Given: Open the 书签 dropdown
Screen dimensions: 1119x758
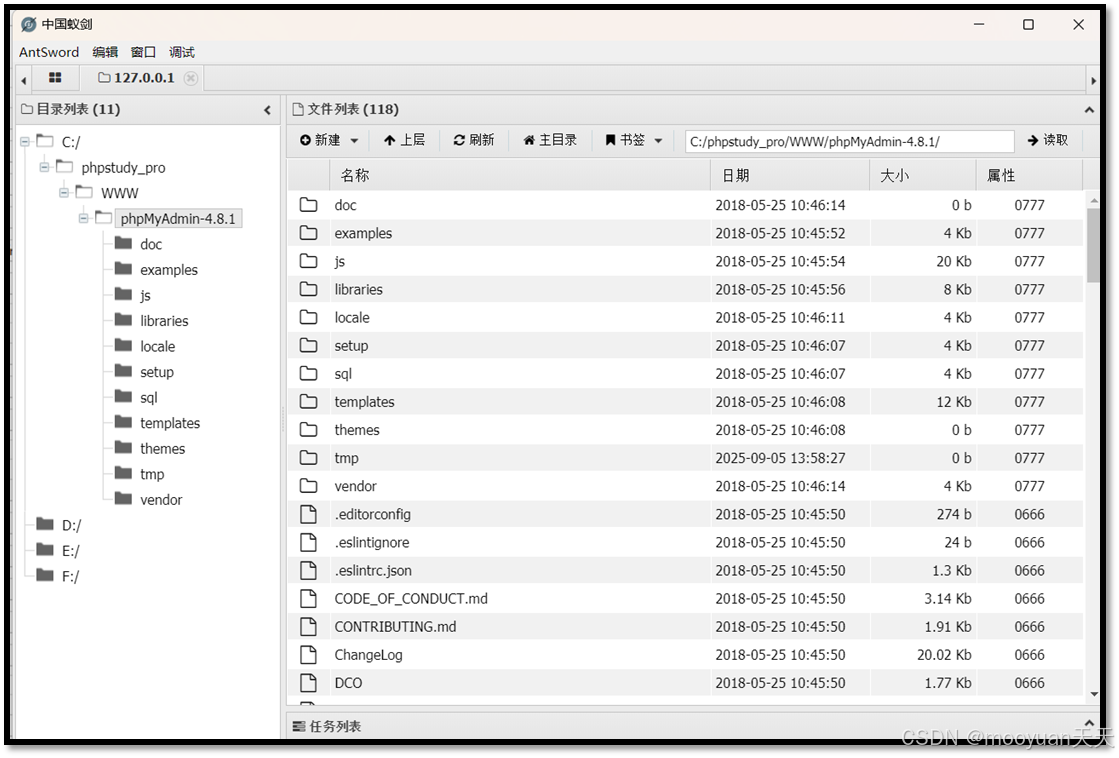Looking at the screenshot, I should pos(634,141).
